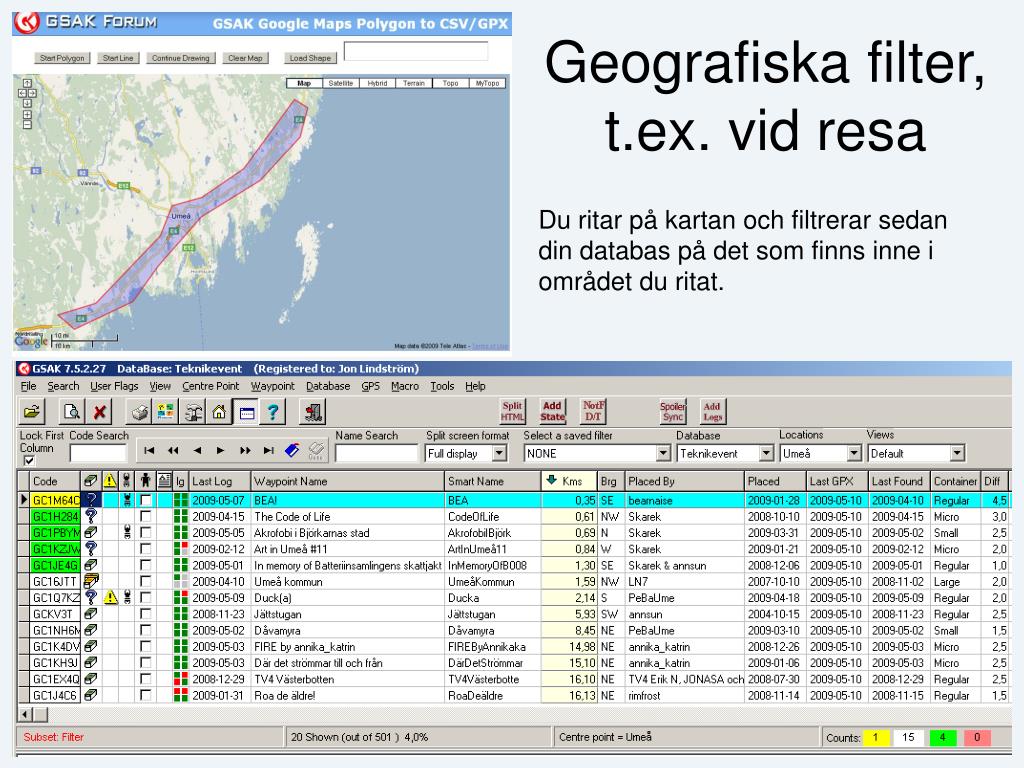Viewport: 1024px width, 768px height.
Task: Toggle user flag checkbox for Umeå kommun row
Action: (146, 582)
